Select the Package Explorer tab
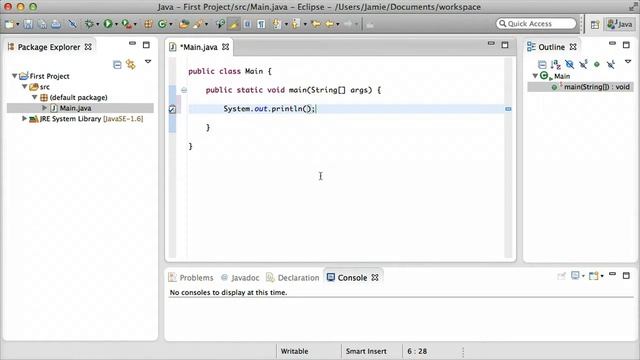640x360 pixels. click(x=49, y=47)
